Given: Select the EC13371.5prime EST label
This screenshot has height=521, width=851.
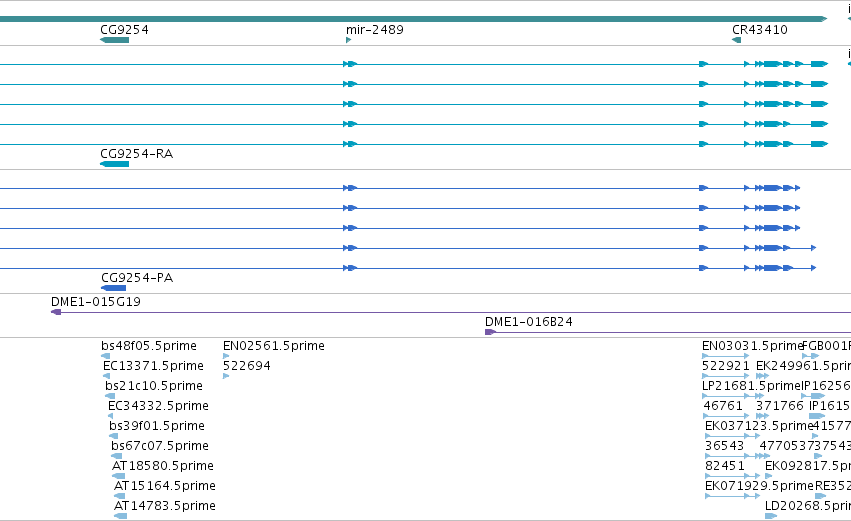Looking at the screenshot, I should point(154,366).
